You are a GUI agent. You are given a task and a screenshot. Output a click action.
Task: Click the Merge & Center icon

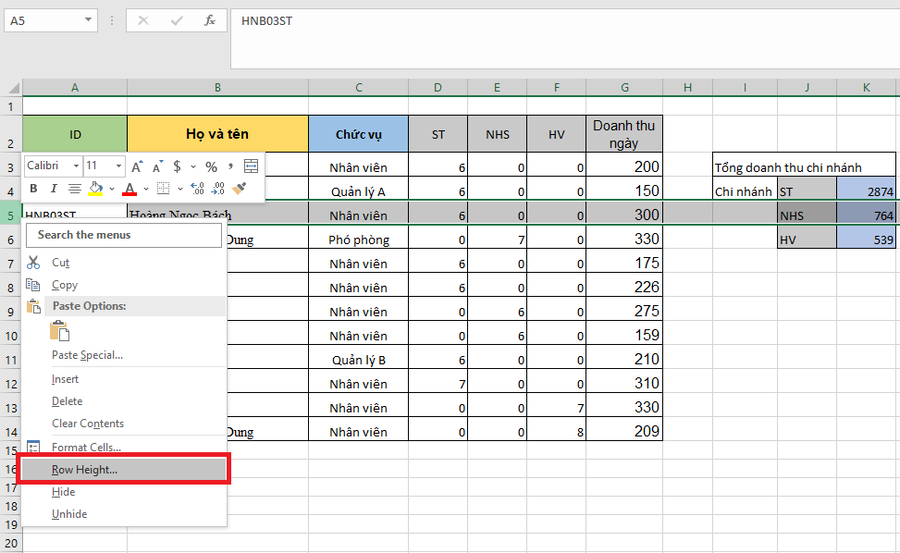pyautogui.click(x=251, y=167)
